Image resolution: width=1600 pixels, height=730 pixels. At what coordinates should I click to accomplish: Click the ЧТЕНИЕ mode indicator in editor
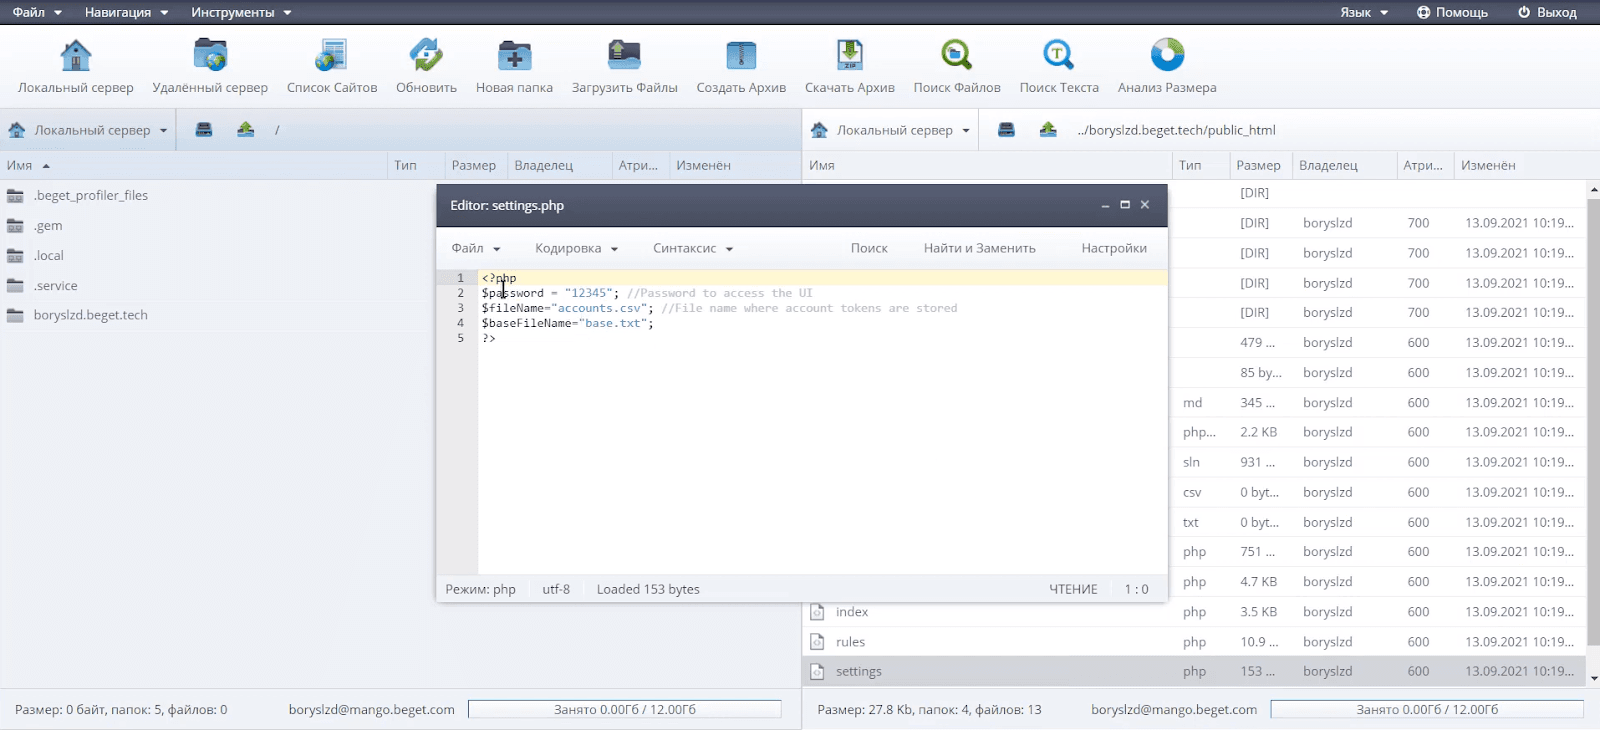click(x=1073, y=589)
